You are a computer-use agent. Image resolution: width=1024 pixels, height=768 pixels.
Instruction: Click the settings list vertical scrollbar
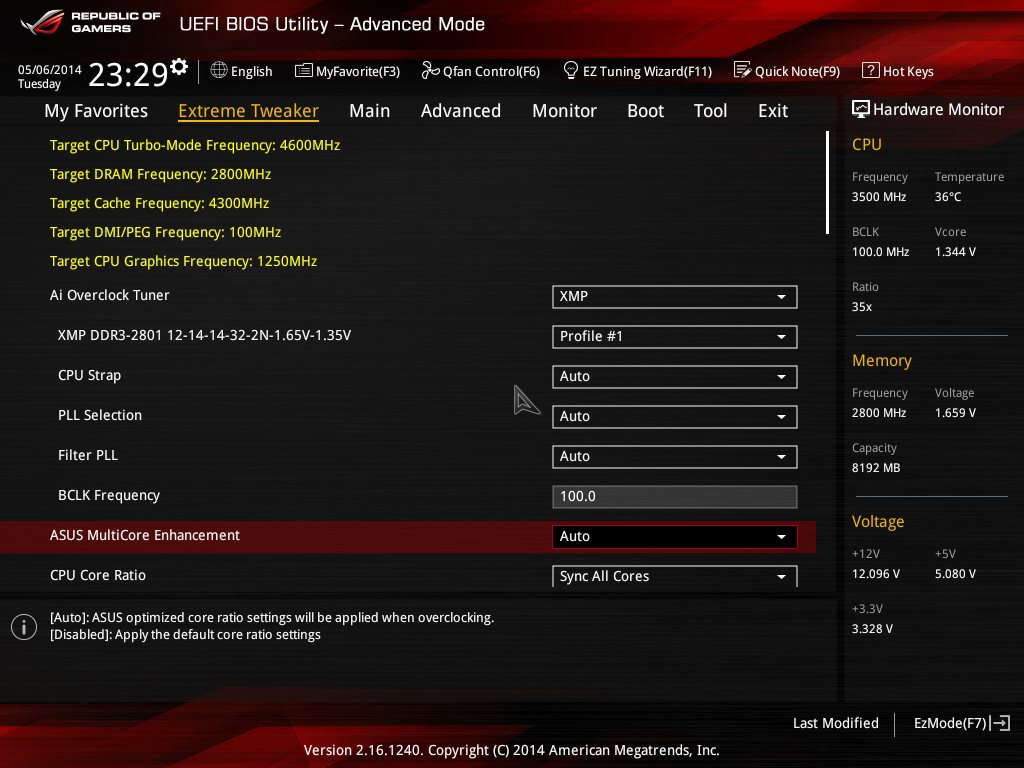827,182
